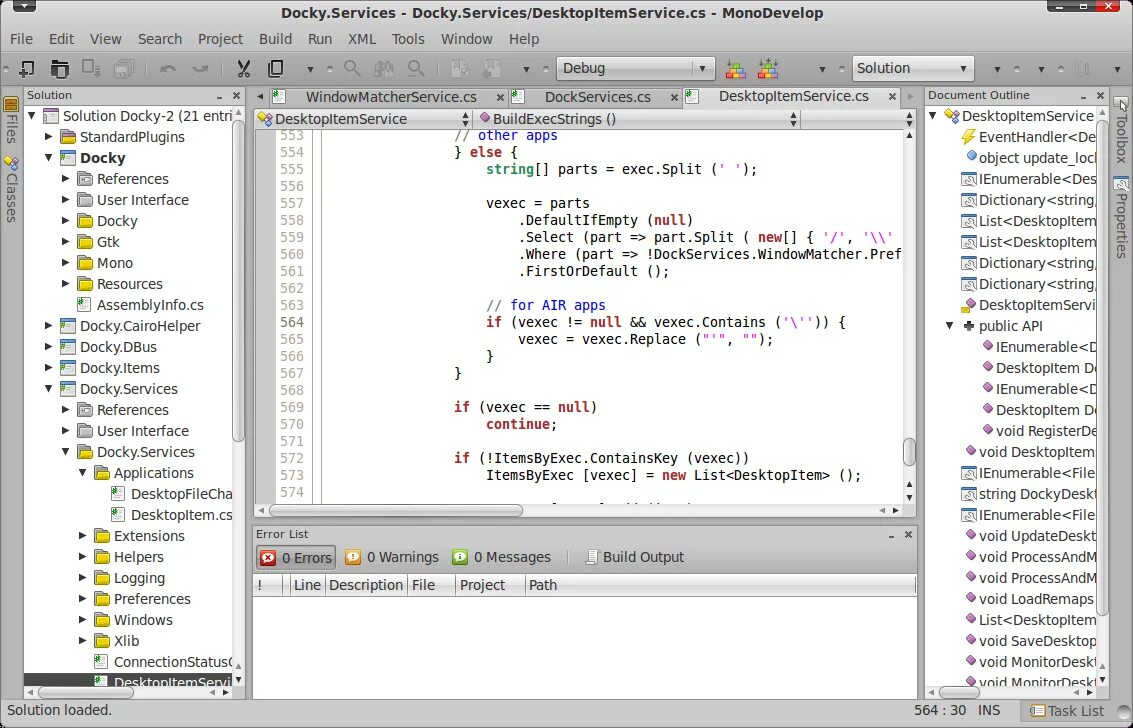Toggle the 0 Warnings filter button
The width and height of the screenshot is (1133, 728).
tap(392, 557)
